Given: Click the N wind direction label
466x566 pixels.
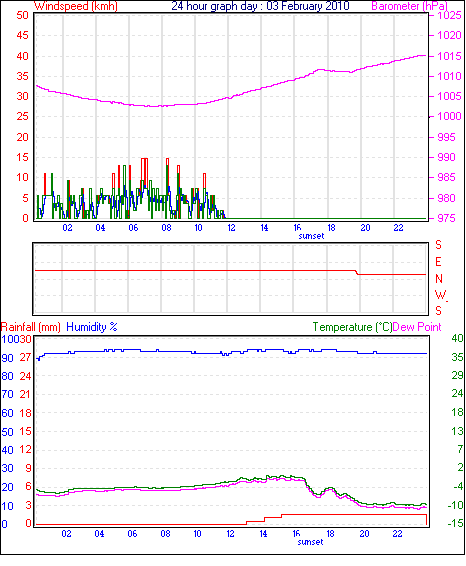Looking at the screenshot, I should tap(439, 279).
